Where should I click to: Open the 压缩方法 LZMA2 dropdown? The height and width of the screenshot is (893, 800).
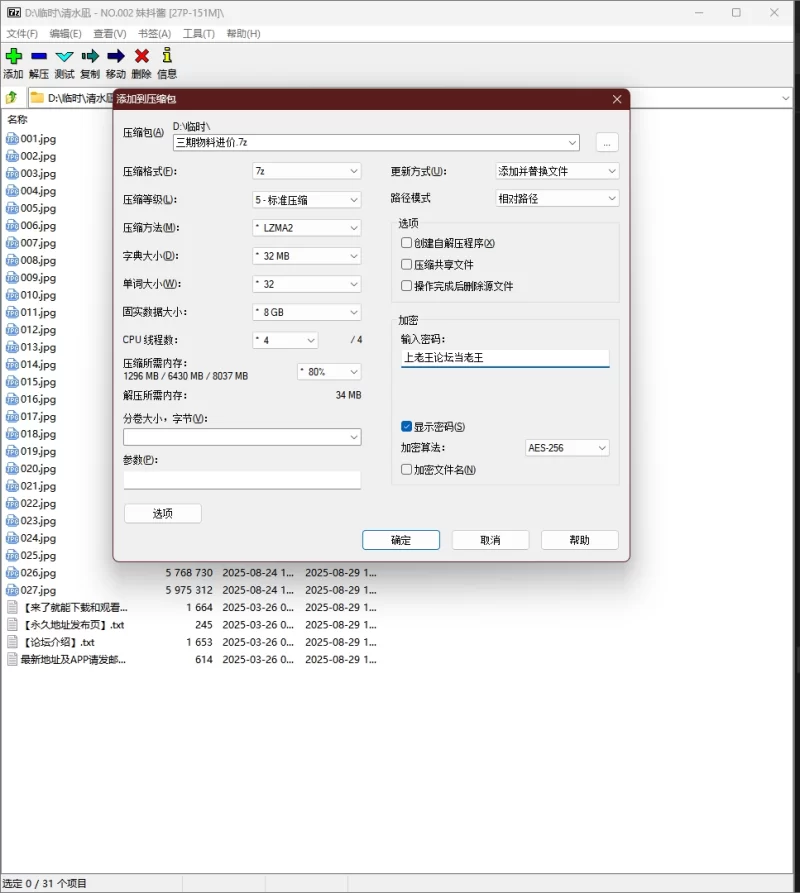(x=306, y=228)
